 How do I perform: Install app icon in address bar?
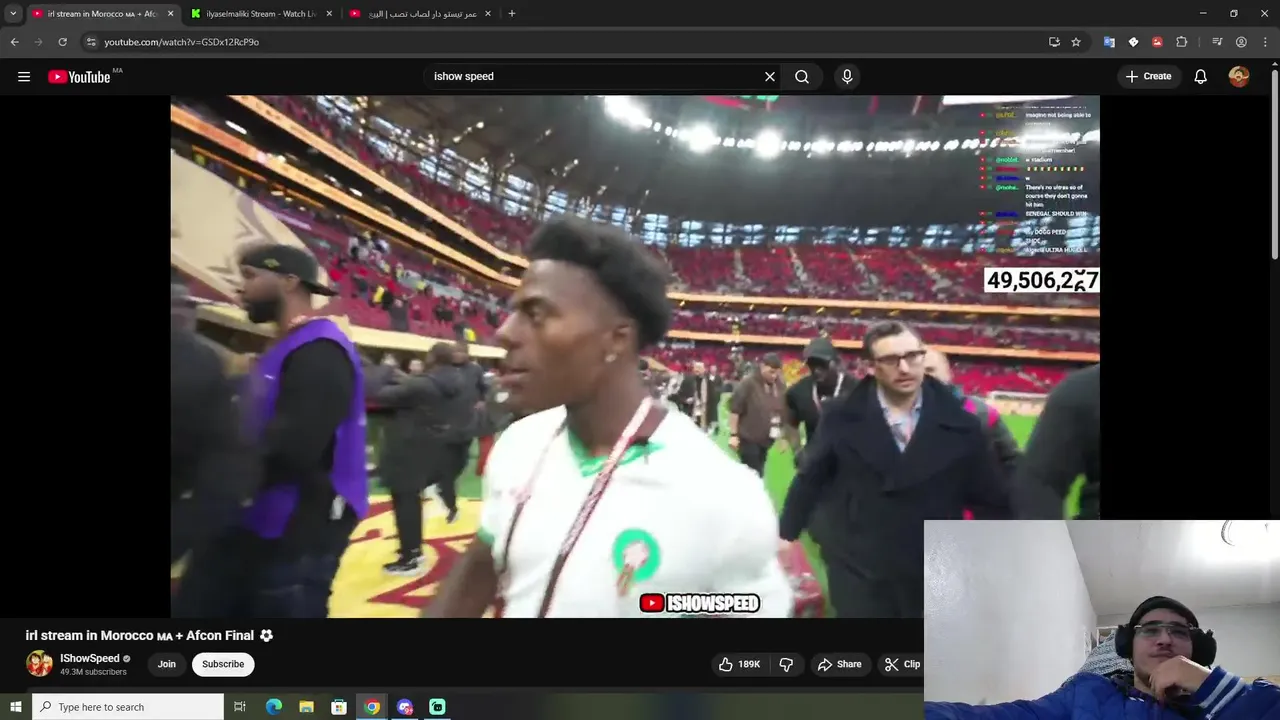(x=1054, y=42)
